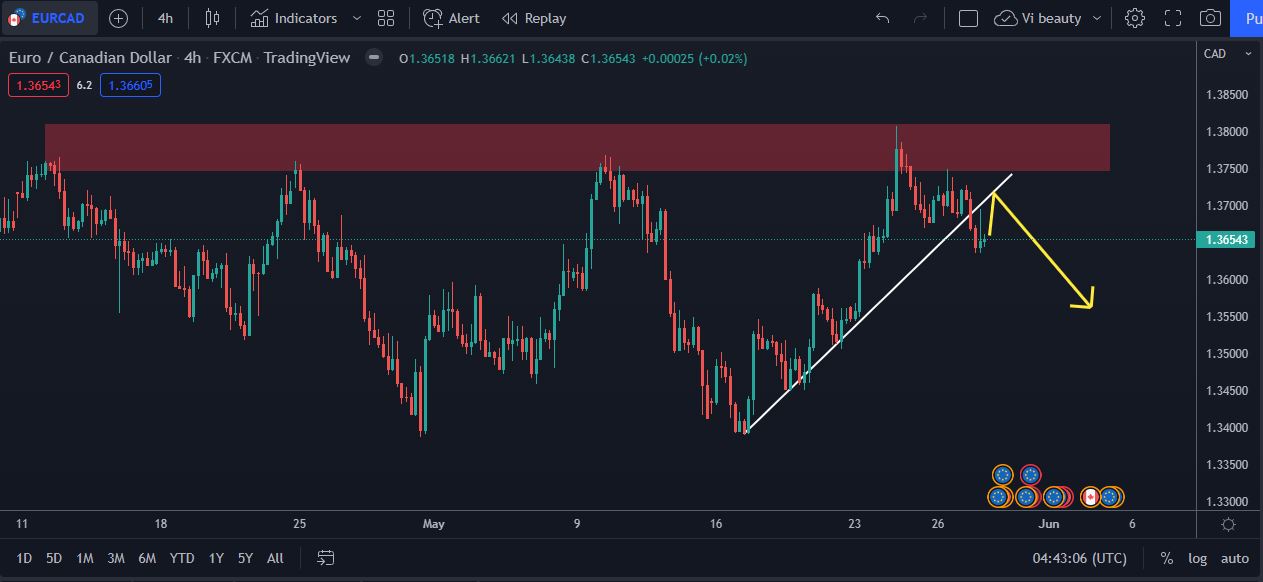The height and width of the screenshot is (582, 1263).
Task: Click the Euro / Canadian Dollar legend title
Action: [90, 58]
